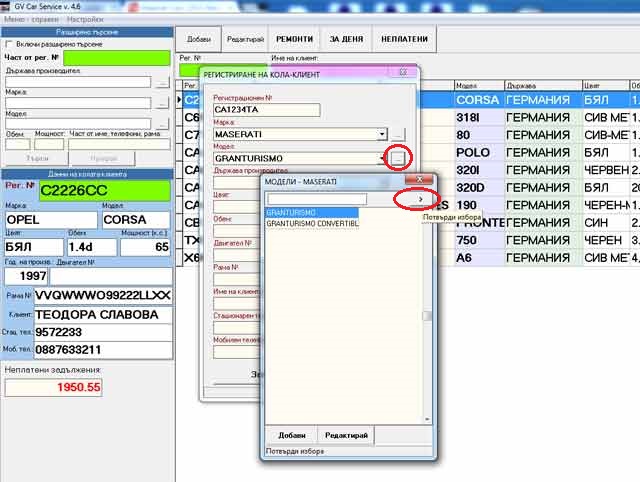Click the confirm selection arrow button
Image resolution: width=640 pixels, height=482 pixels.
point(420,199)
